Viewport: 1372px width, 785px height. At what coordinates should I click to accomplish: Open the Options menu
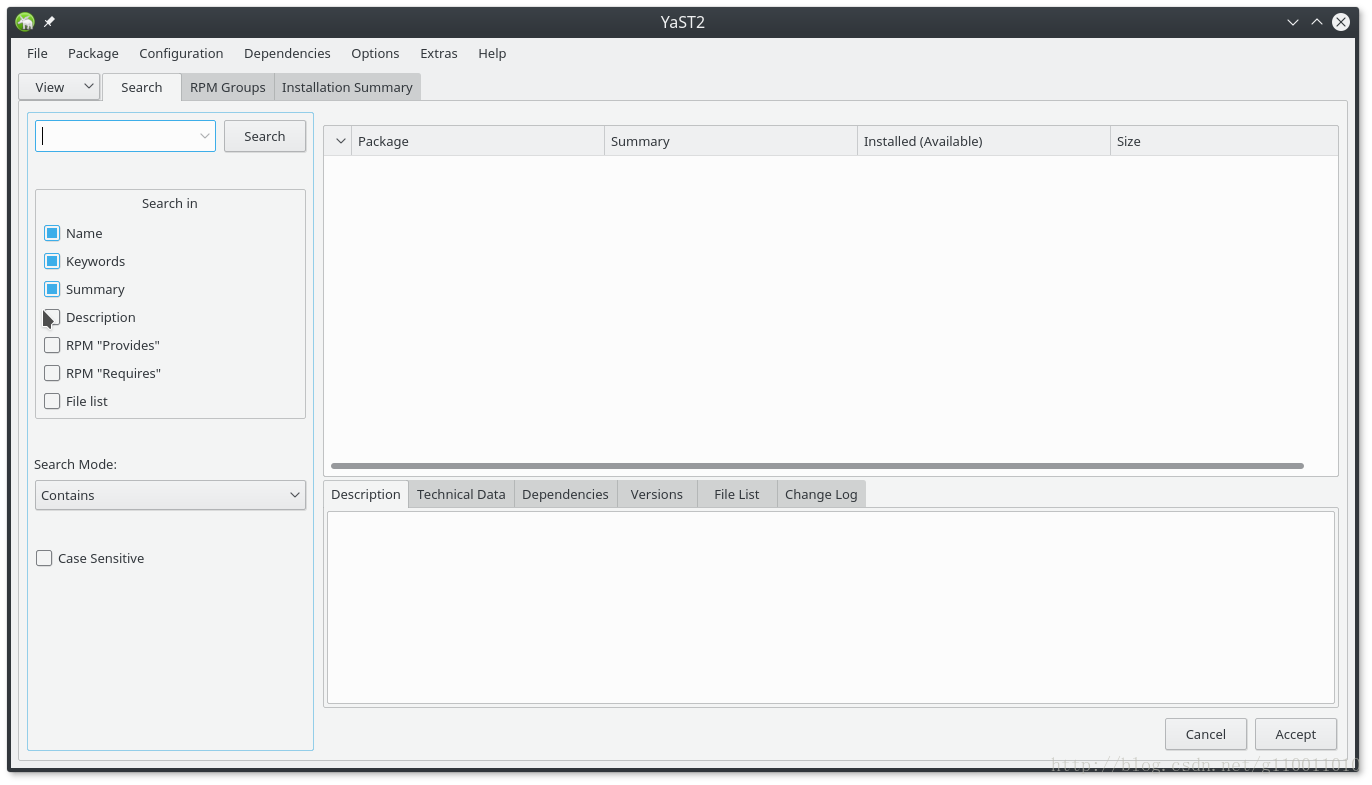point(375,53)
